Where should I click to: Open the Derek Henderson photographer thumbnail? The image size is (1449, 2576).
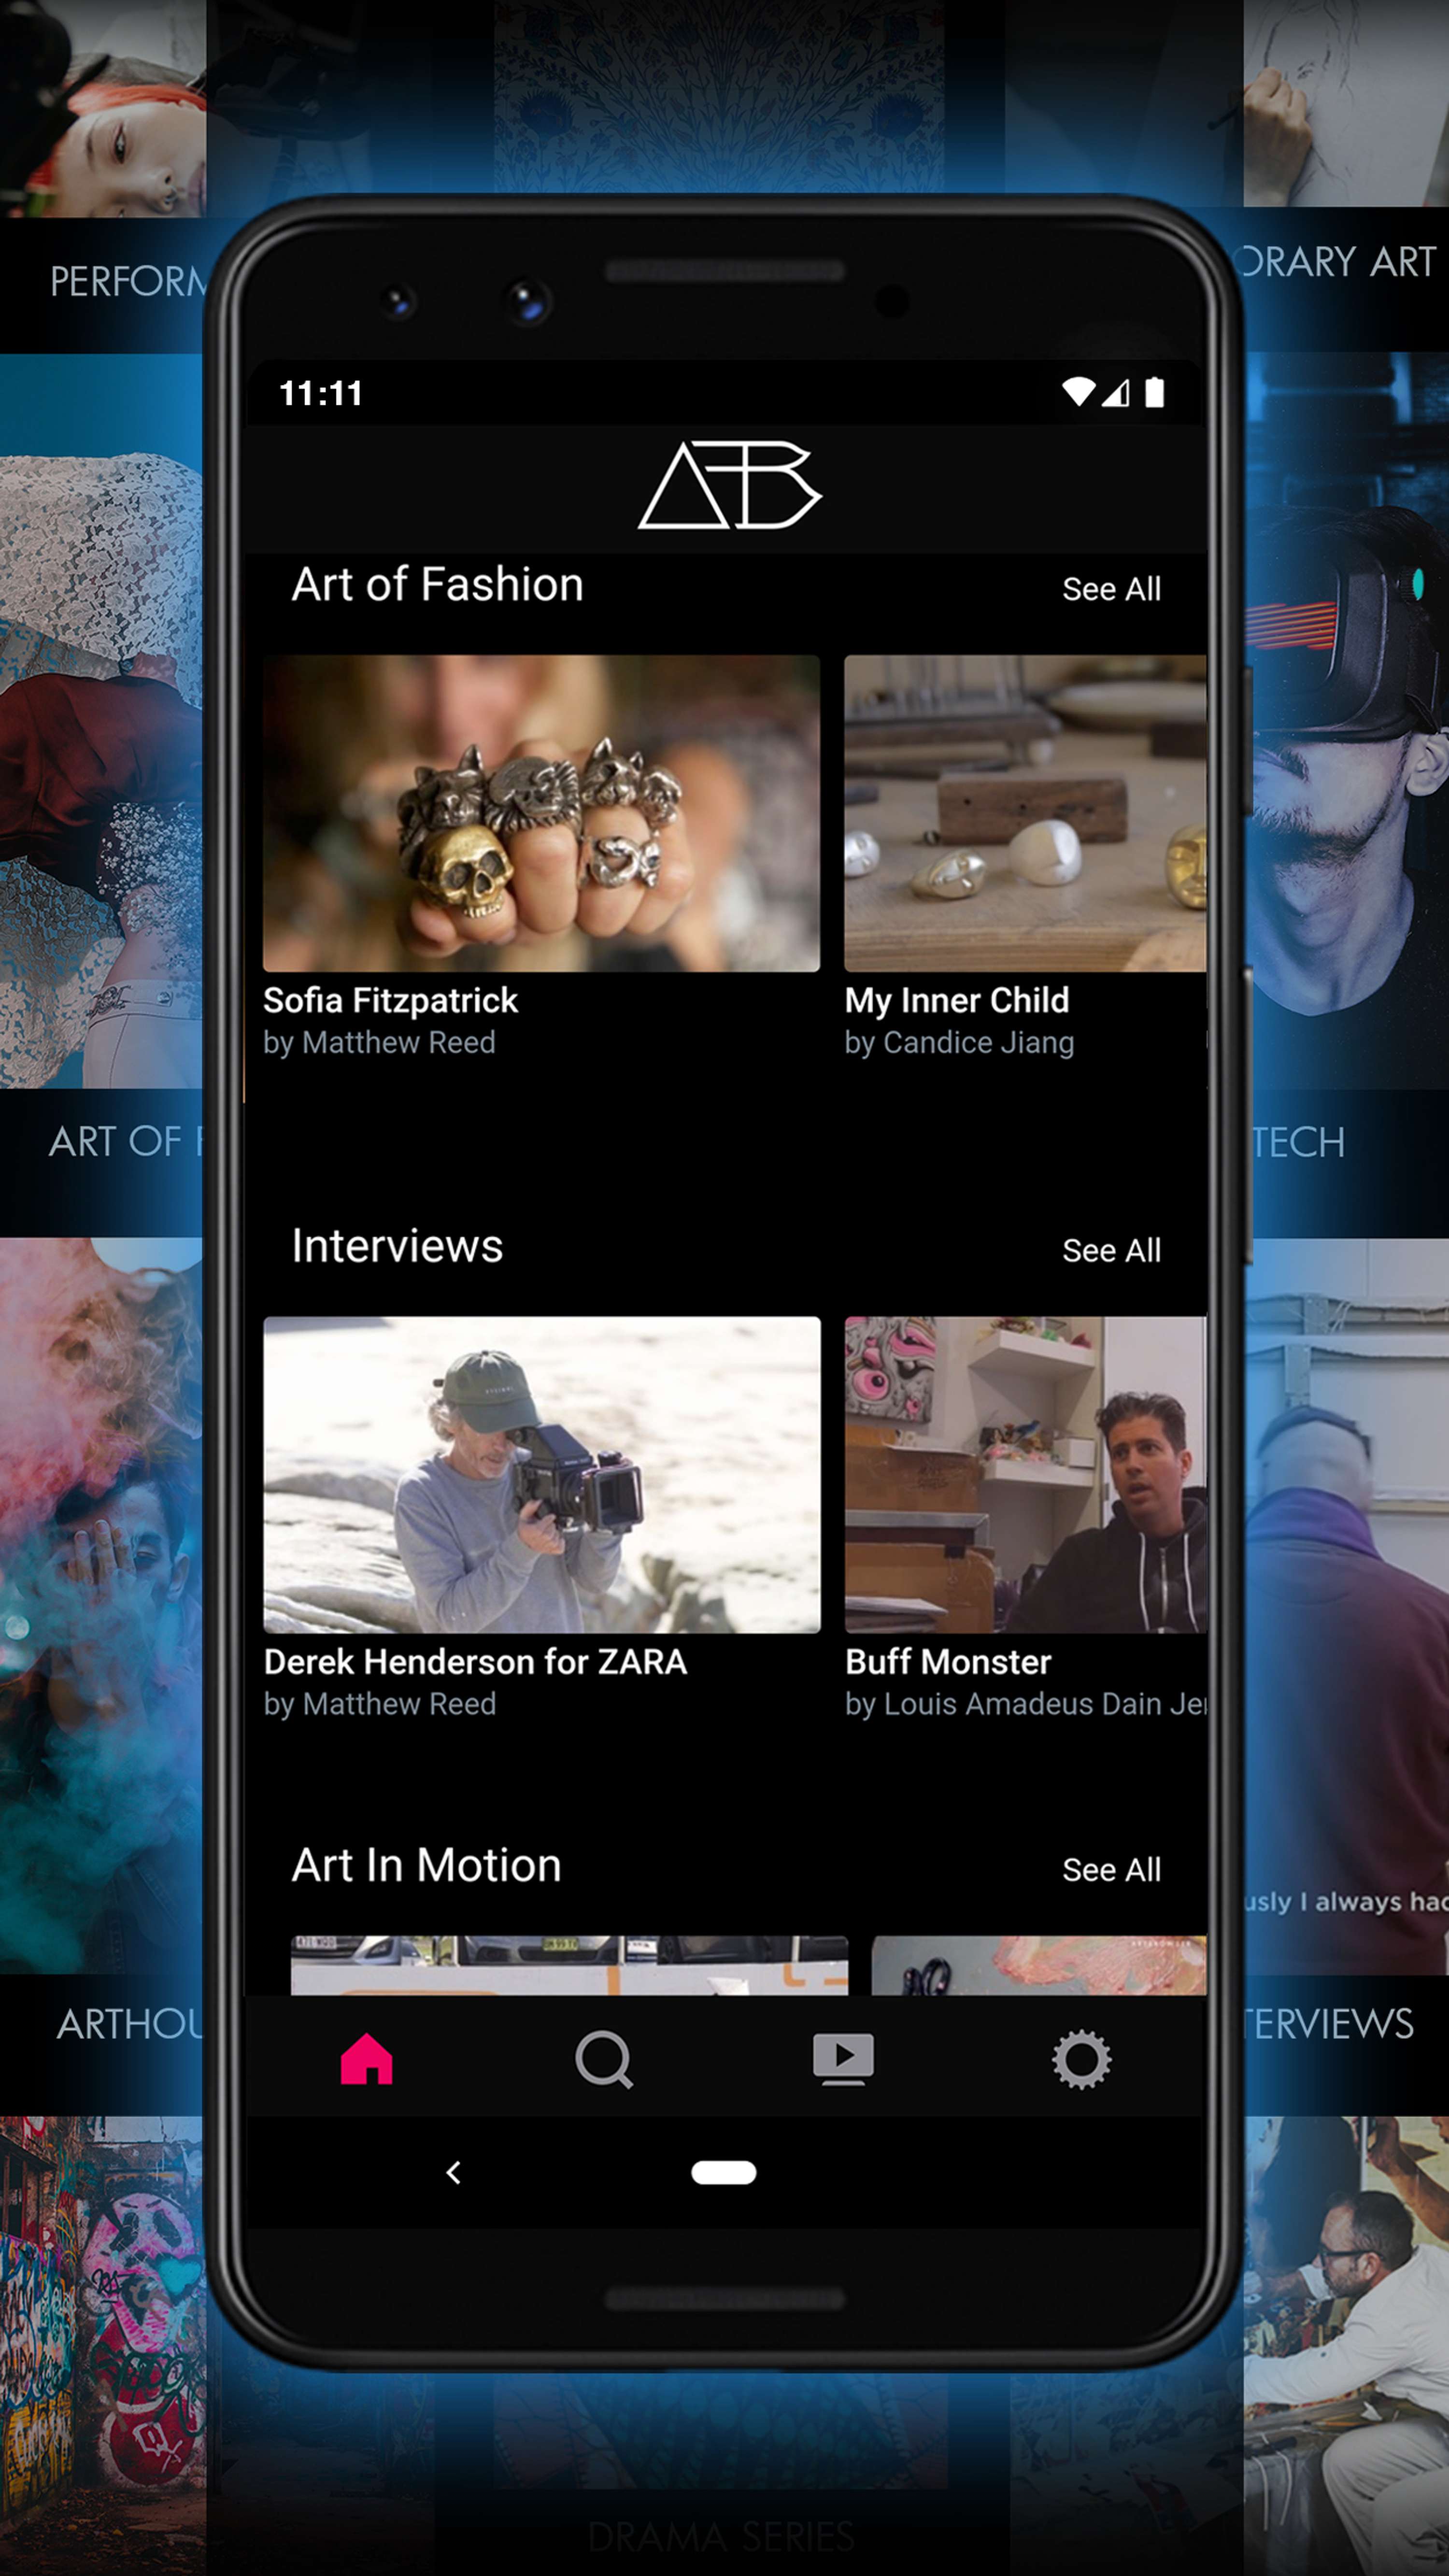click(541, 1474)
